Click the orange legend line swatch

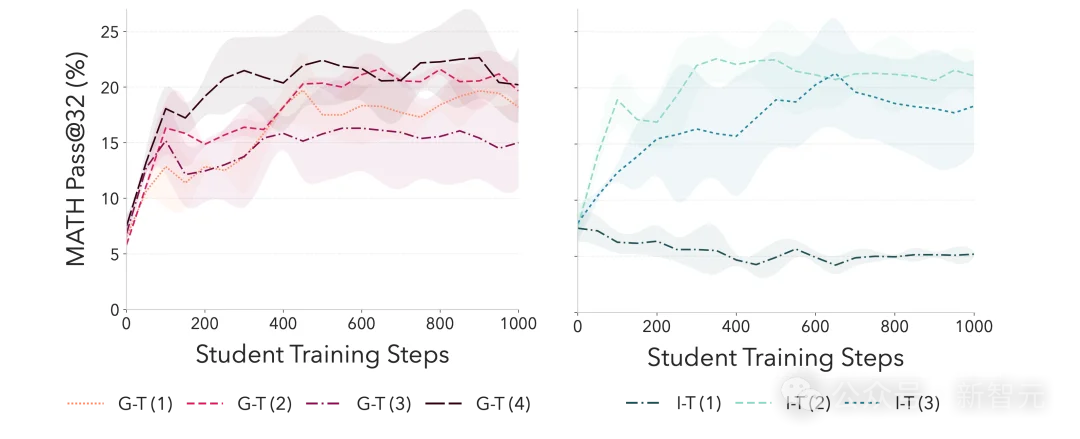pos(84,404)
